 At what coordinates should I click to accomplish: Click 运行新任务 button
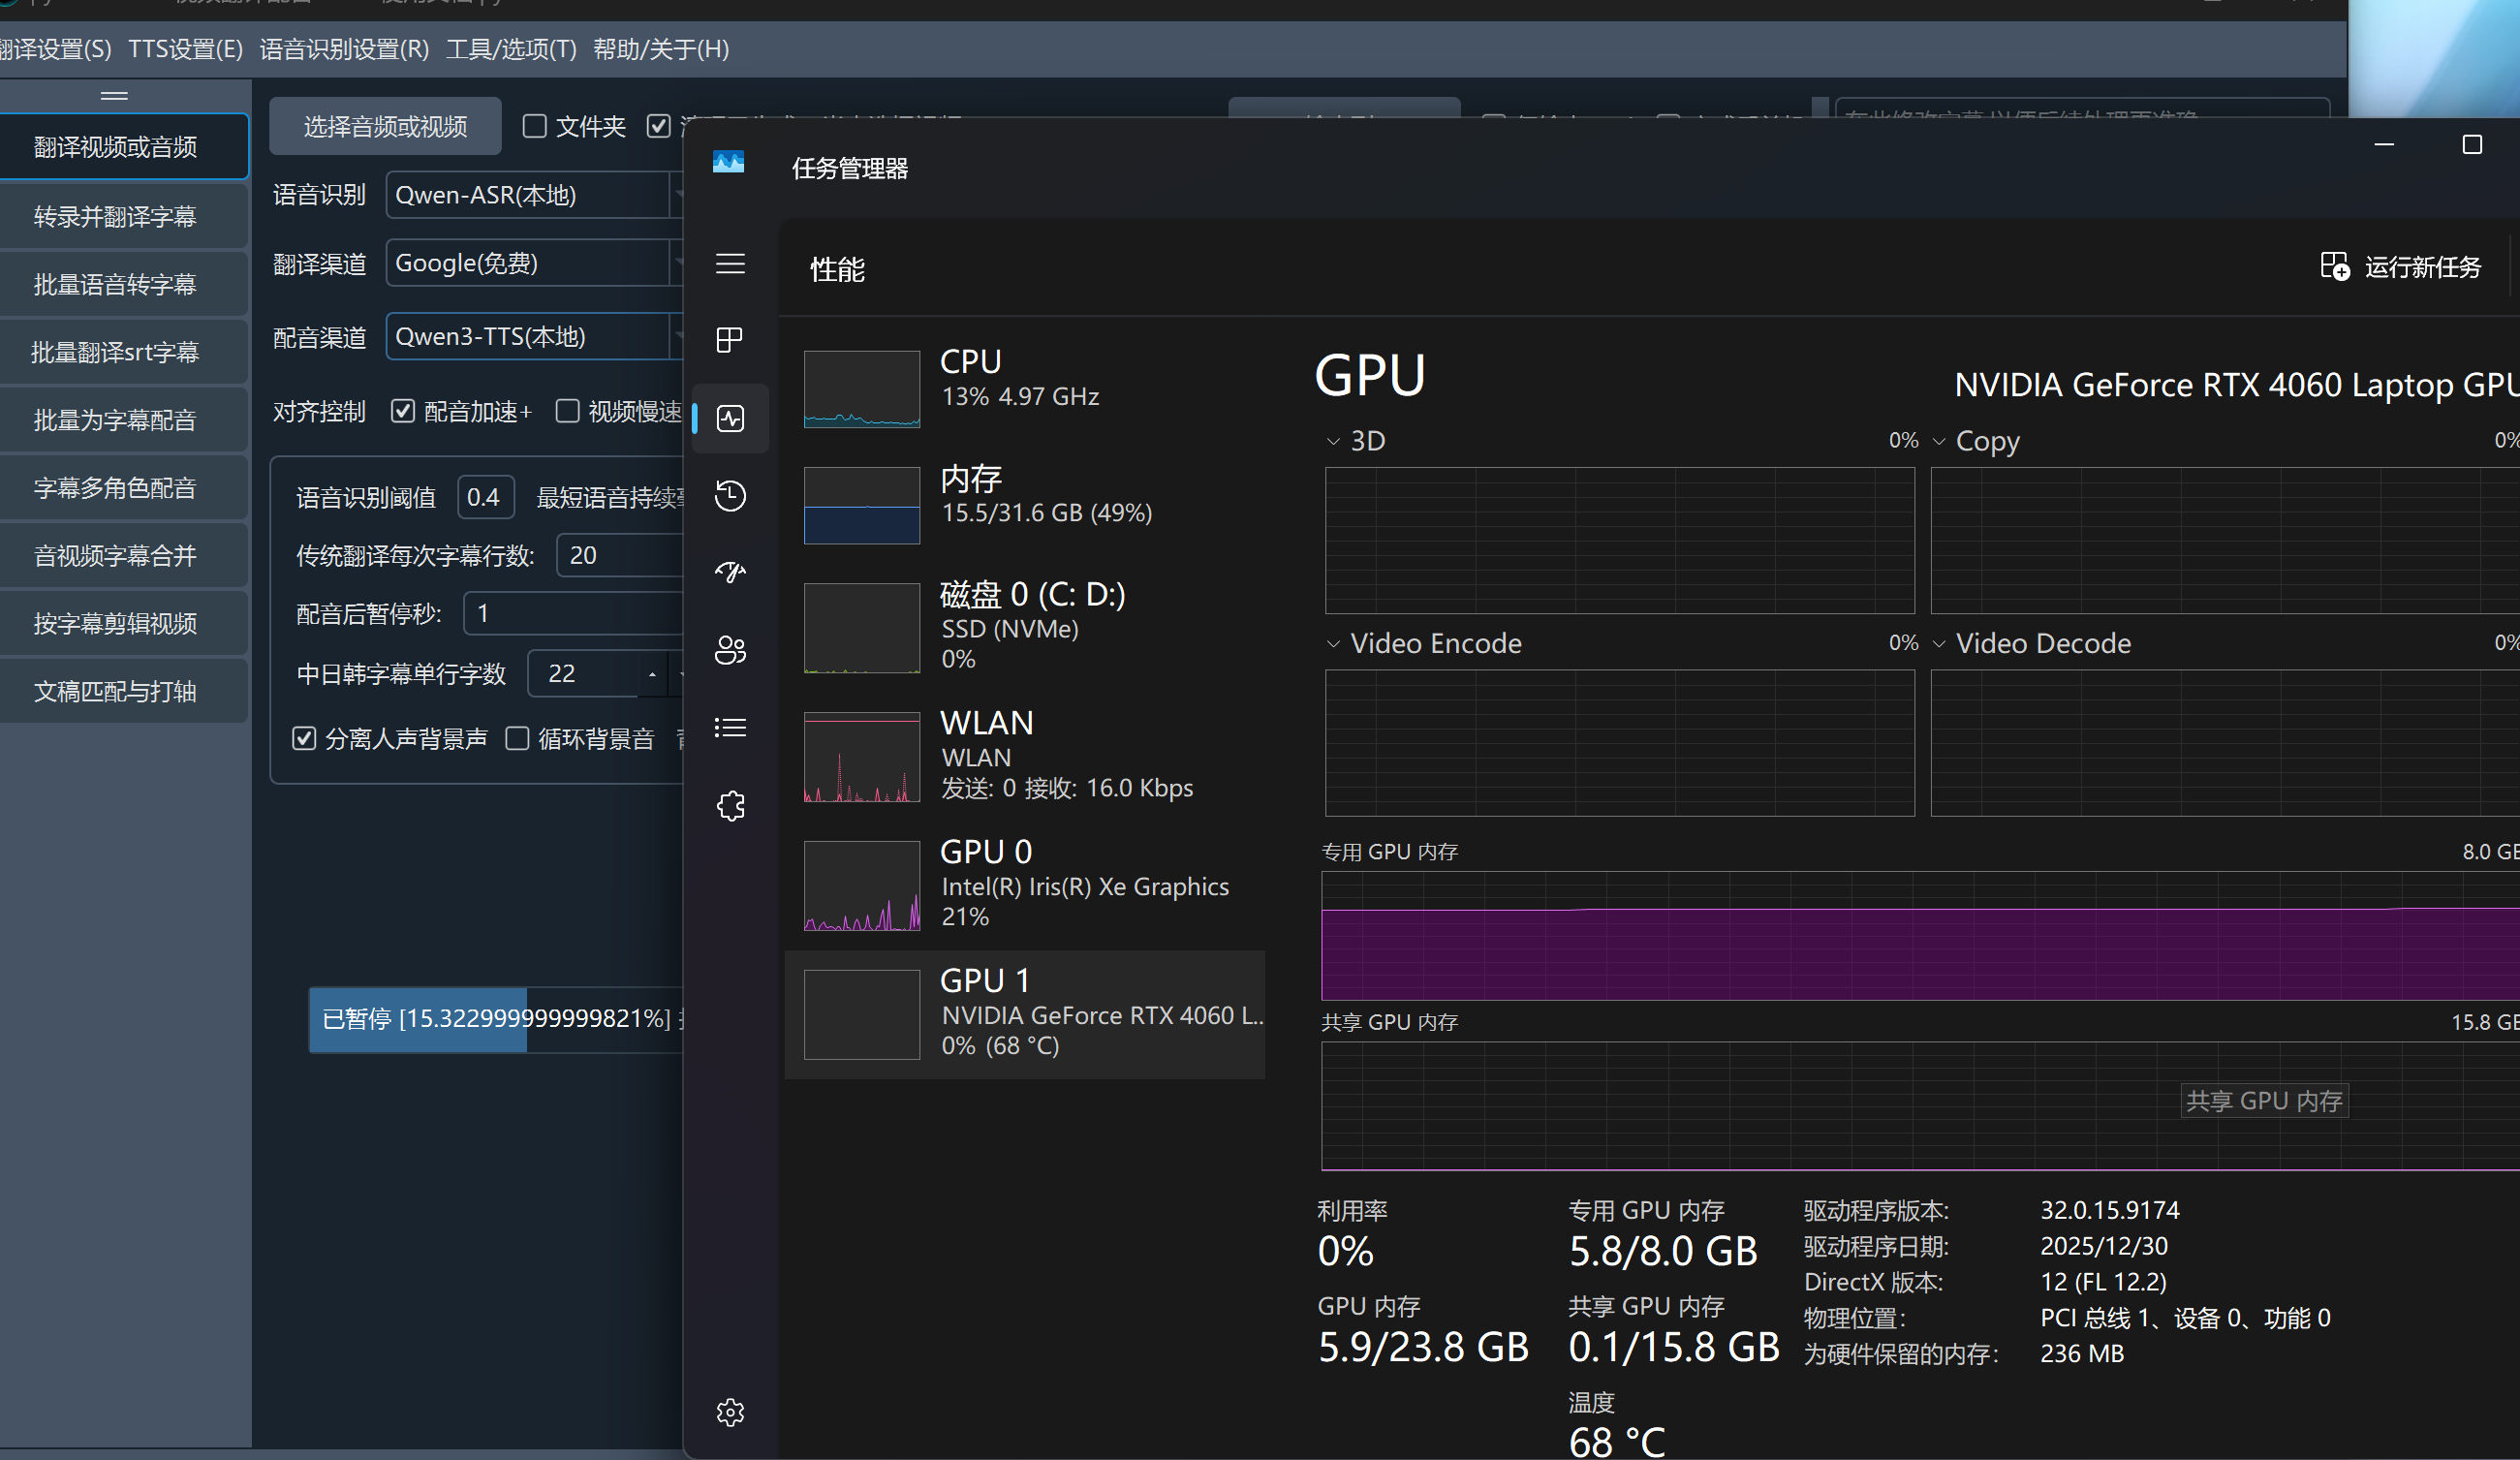2401,267
